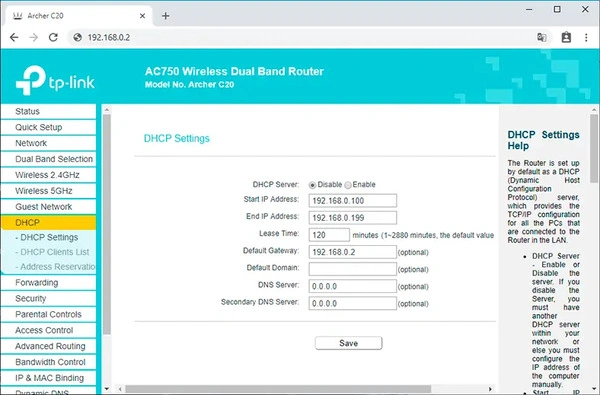This screenshot has height=395, width=600.
Task: Click the AC750 Wireless Dual Band Router title
Action: (x=234, y=71)
